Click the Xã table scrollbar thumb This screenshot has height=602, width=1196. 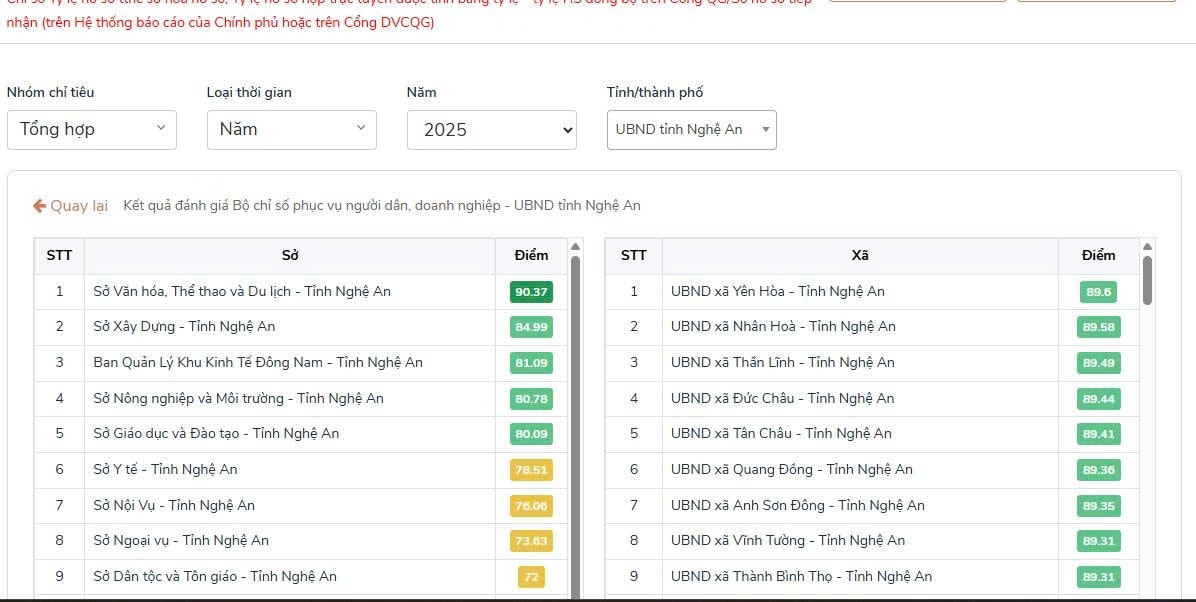[1147, 280]
